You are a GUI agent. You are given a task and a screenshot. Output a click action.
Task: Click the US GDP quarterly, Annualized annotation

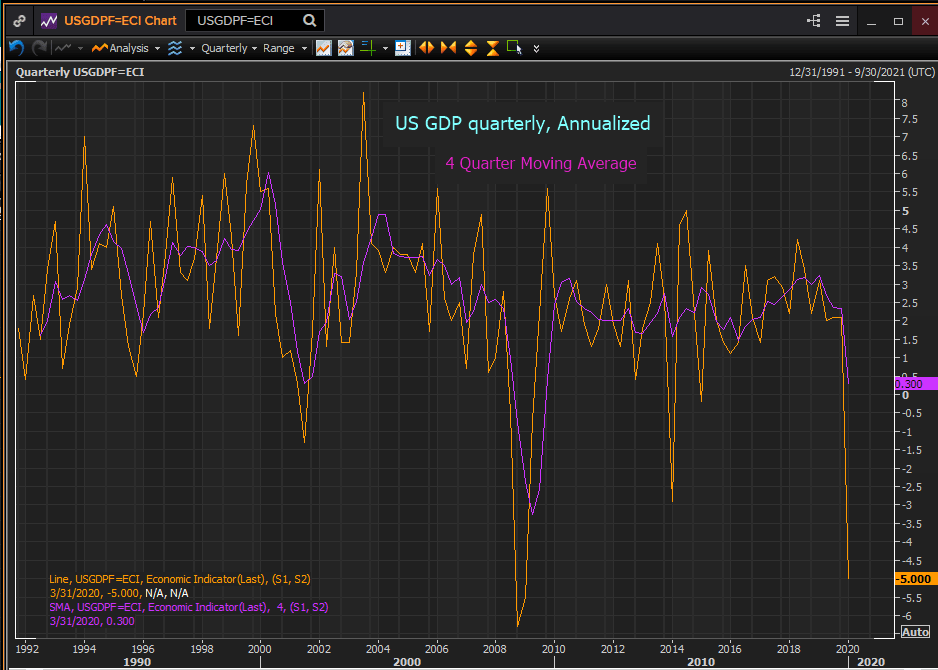(x=523, y=124)
